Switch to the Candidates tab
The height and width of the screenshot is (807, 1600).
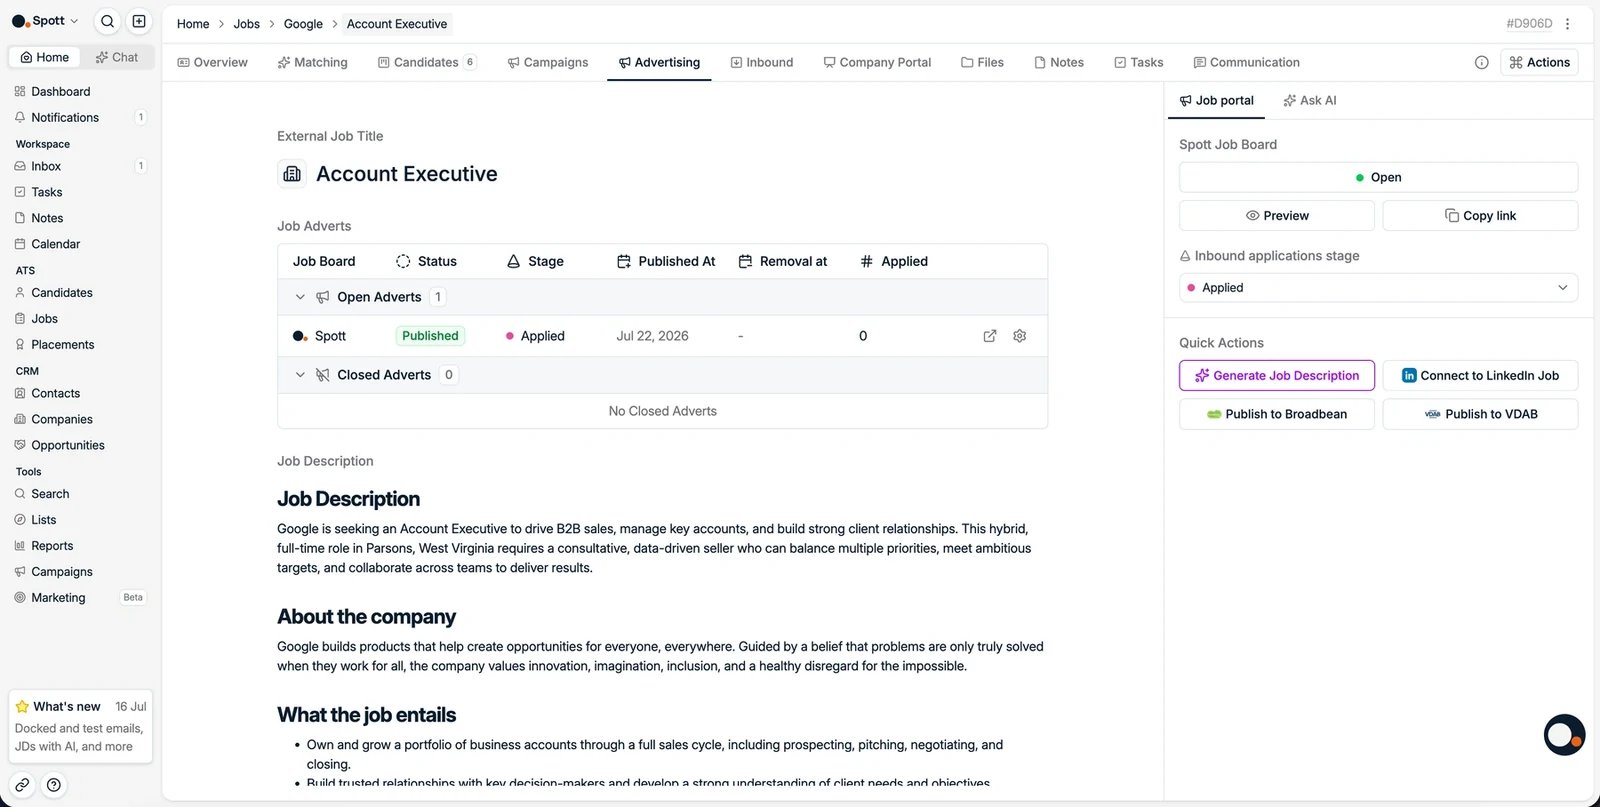(427, 62)
